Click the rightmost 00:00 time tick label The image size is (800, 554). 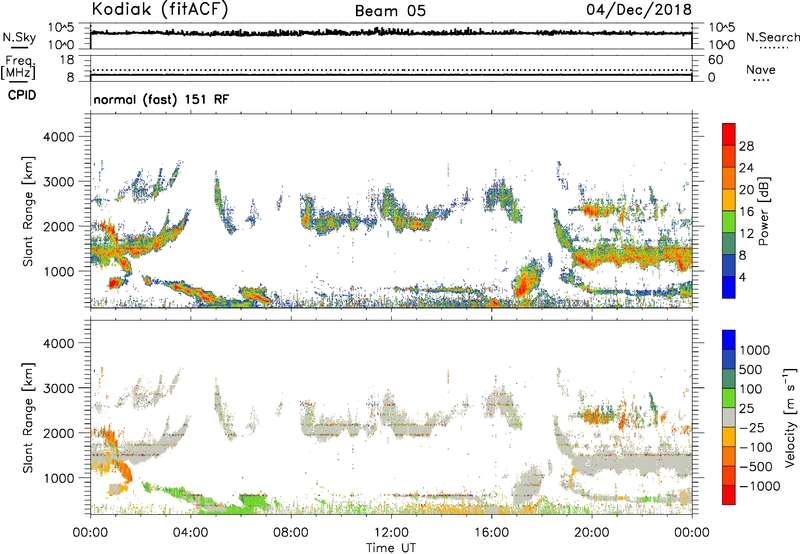pos(692,533)
